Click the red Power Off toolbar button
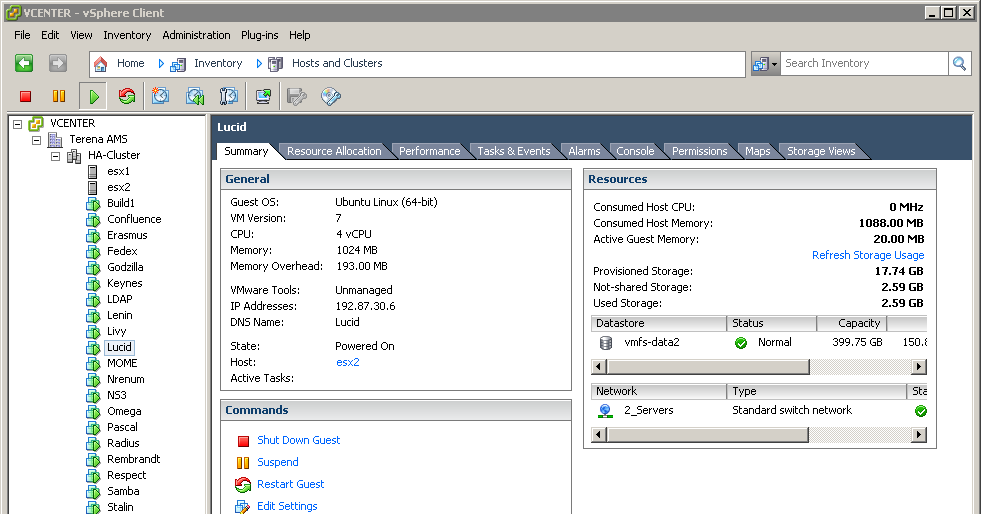 (26, 96)
